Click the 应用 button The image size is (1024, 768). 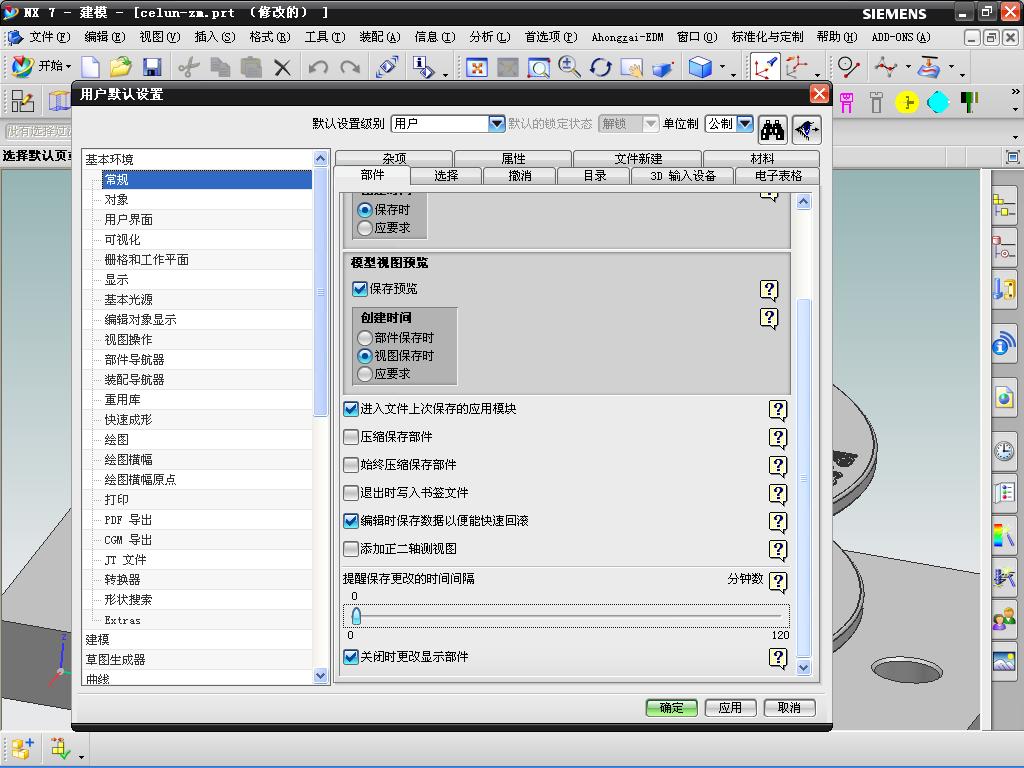pyautogui.click(x=730, y=708)
